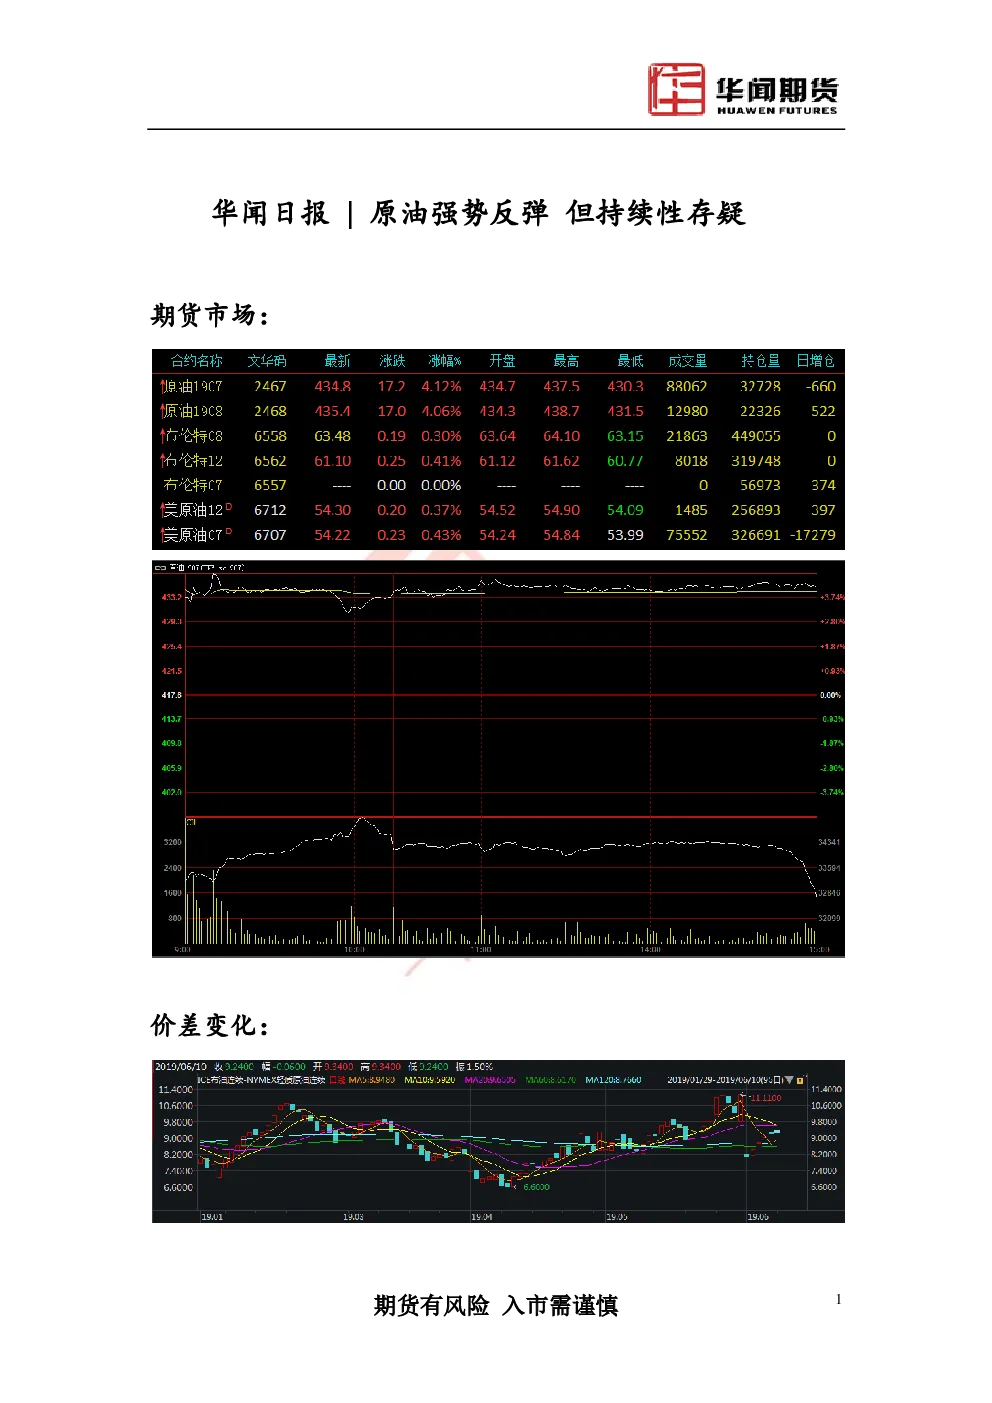Click the MA120 indicator label
The height and width of the screenshot is (1403, 992).
point(613,1080)
